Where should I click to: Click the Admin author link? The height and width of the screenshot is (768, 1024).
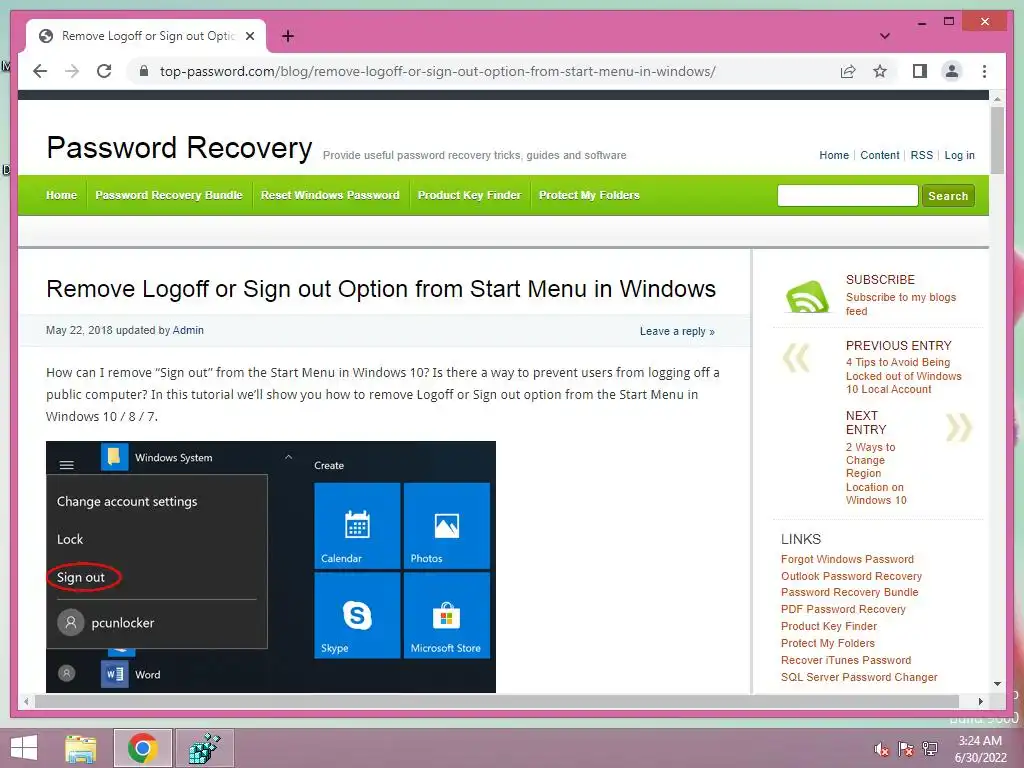[x=188, y=330]
